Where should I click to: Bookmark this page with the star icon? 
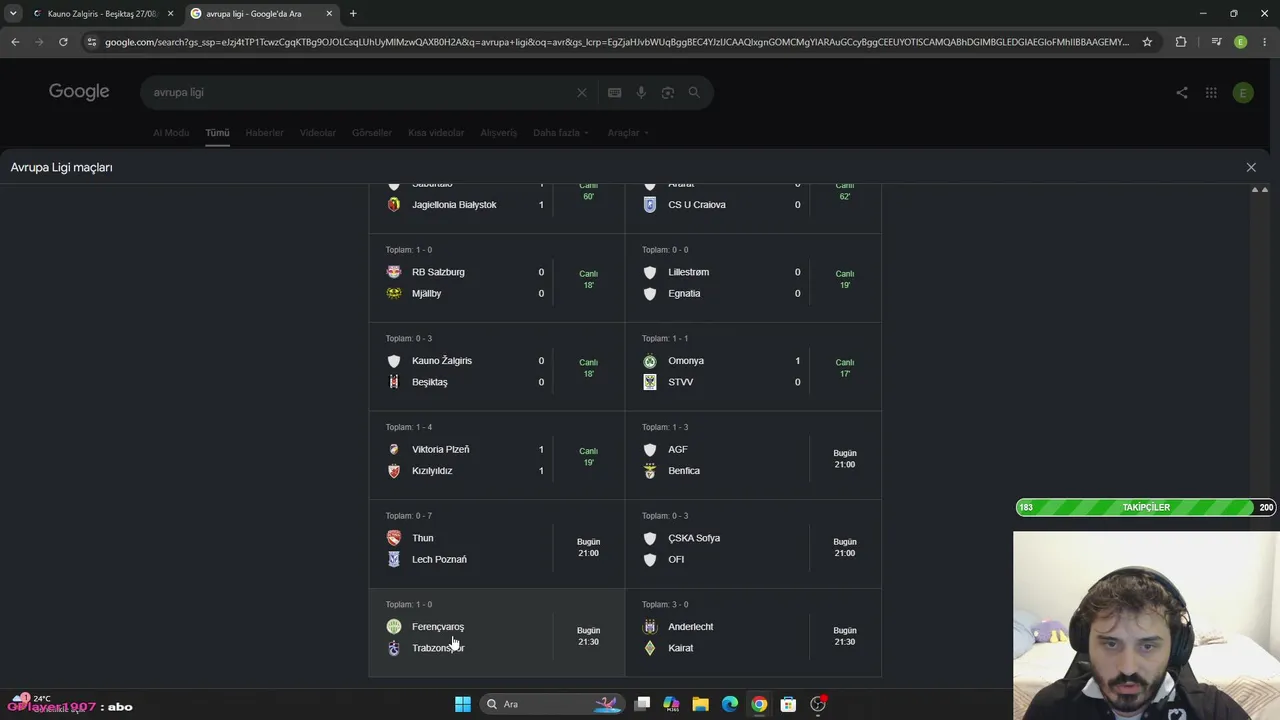pos(1147,42)
